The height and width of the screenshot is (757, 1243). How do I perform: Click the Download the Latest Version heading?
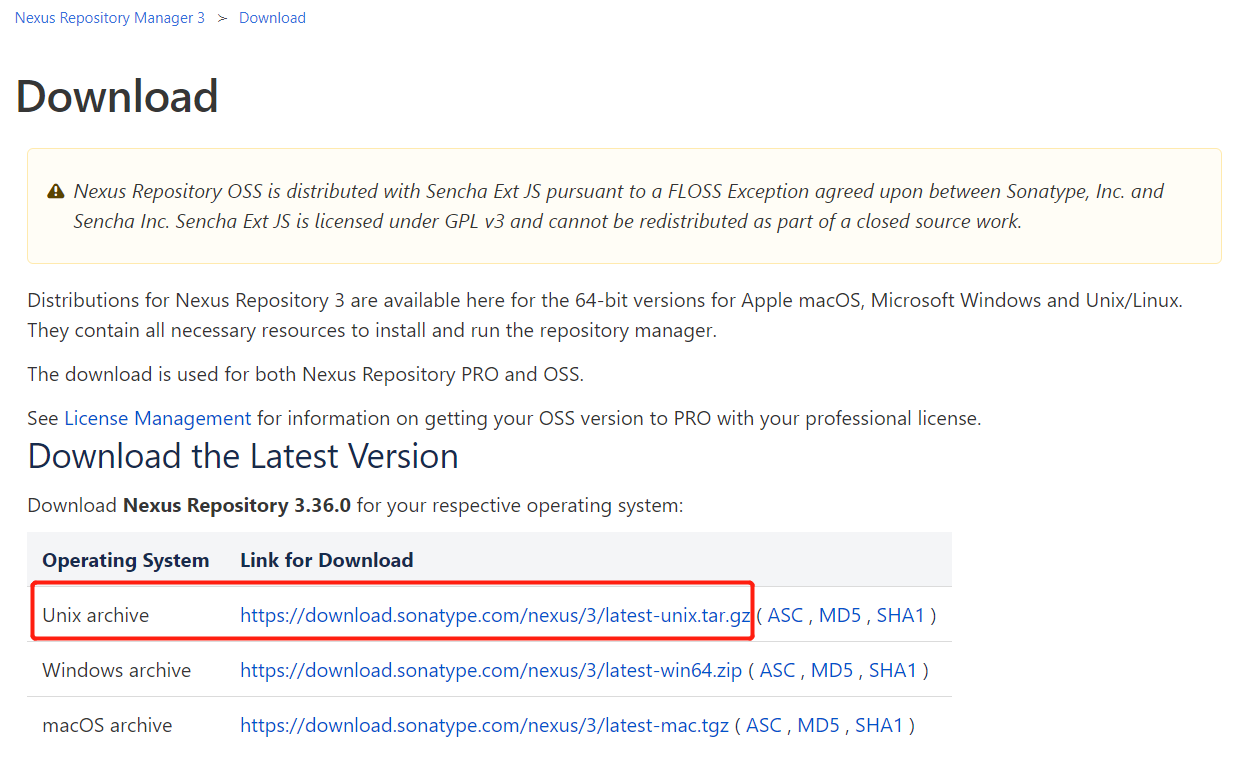[x=243, y=456]
